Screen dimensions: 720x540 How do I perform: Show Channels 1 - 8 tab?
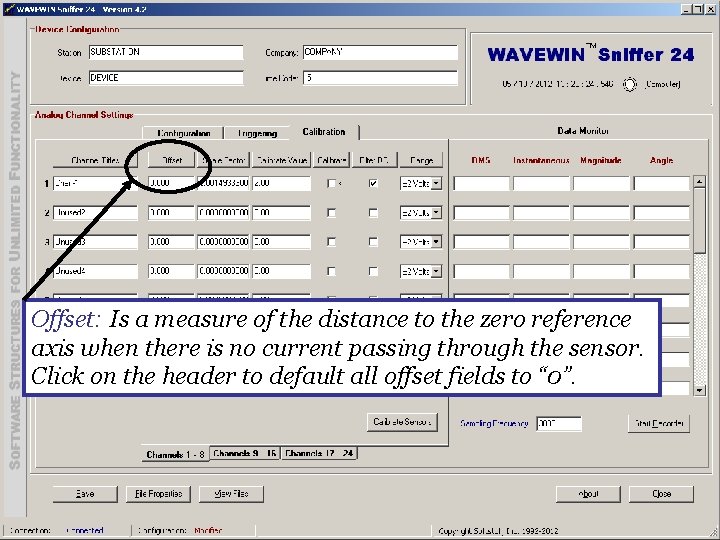(x=175, y=454)
